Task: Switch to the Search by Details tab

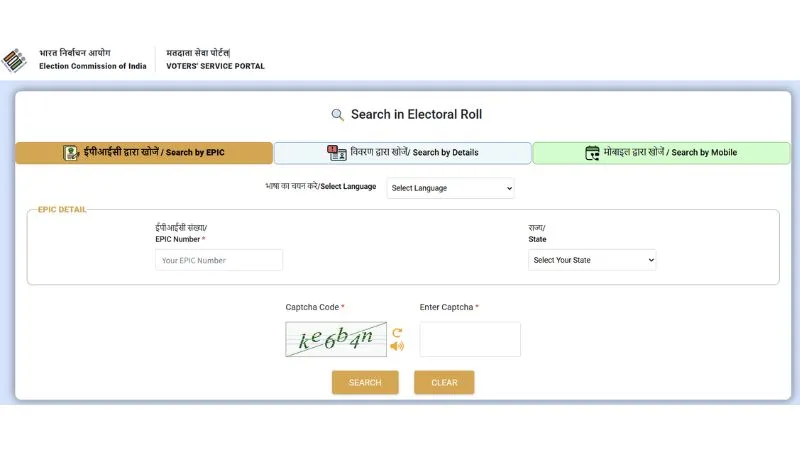Action: pos(403,153)
